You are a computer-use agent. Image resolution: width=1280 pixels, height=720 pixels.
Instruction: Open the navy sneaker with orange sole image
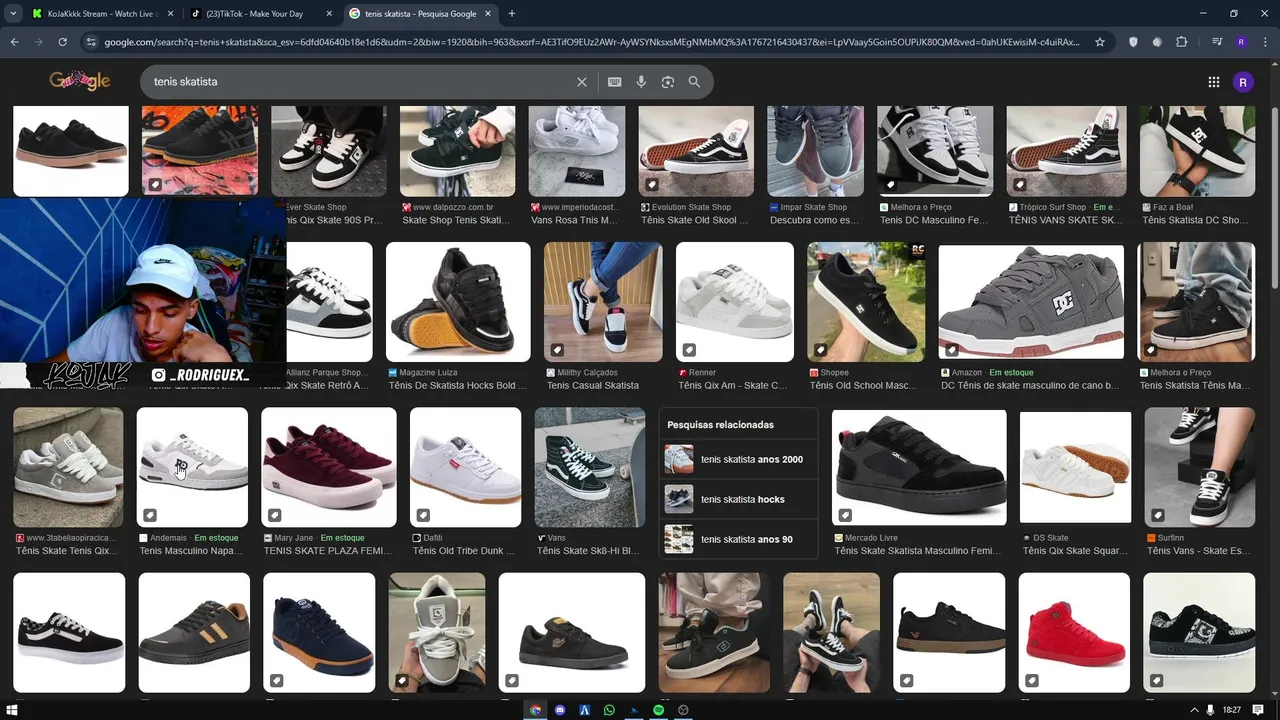click(x=319, y=633)
